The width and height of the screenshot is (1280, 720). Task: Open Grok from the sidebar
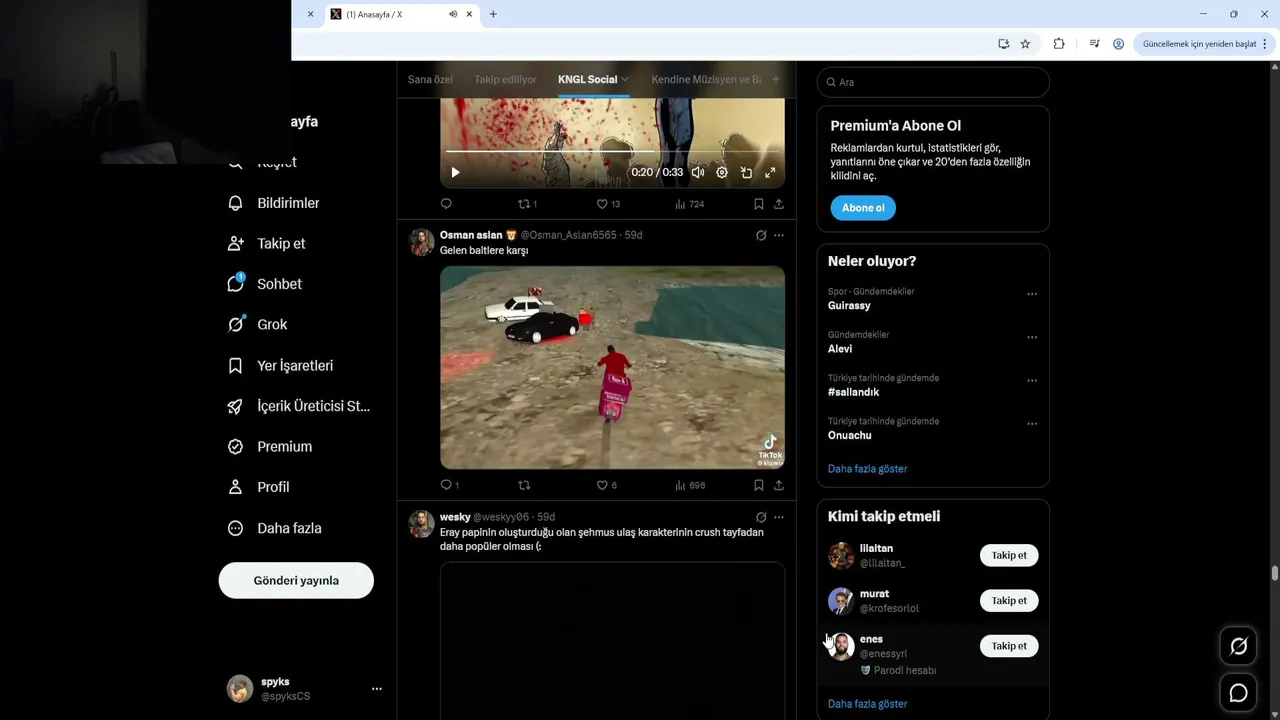(258, 324)
